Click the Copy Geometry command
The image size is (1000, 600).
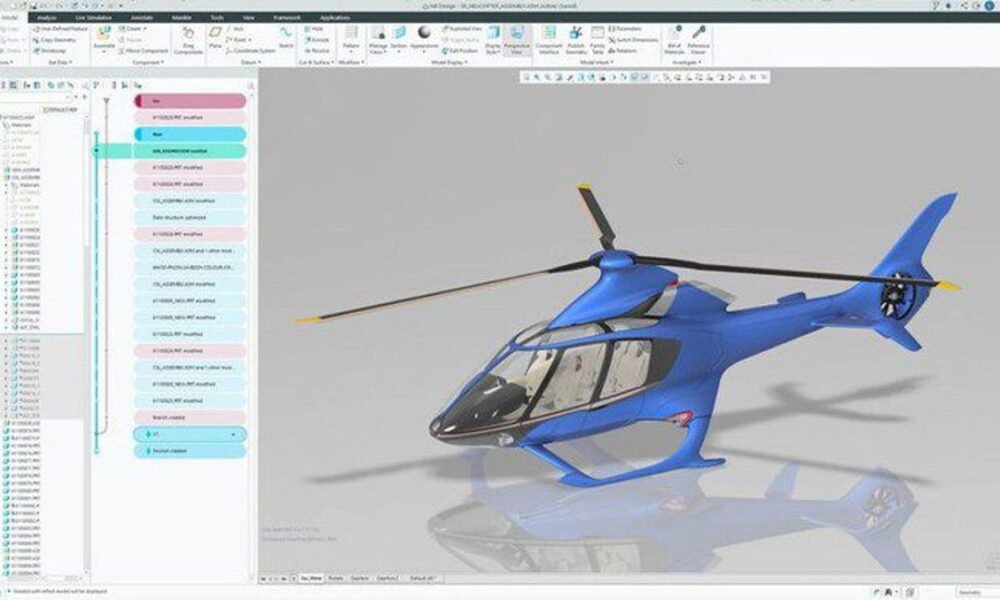click(54, 40)
